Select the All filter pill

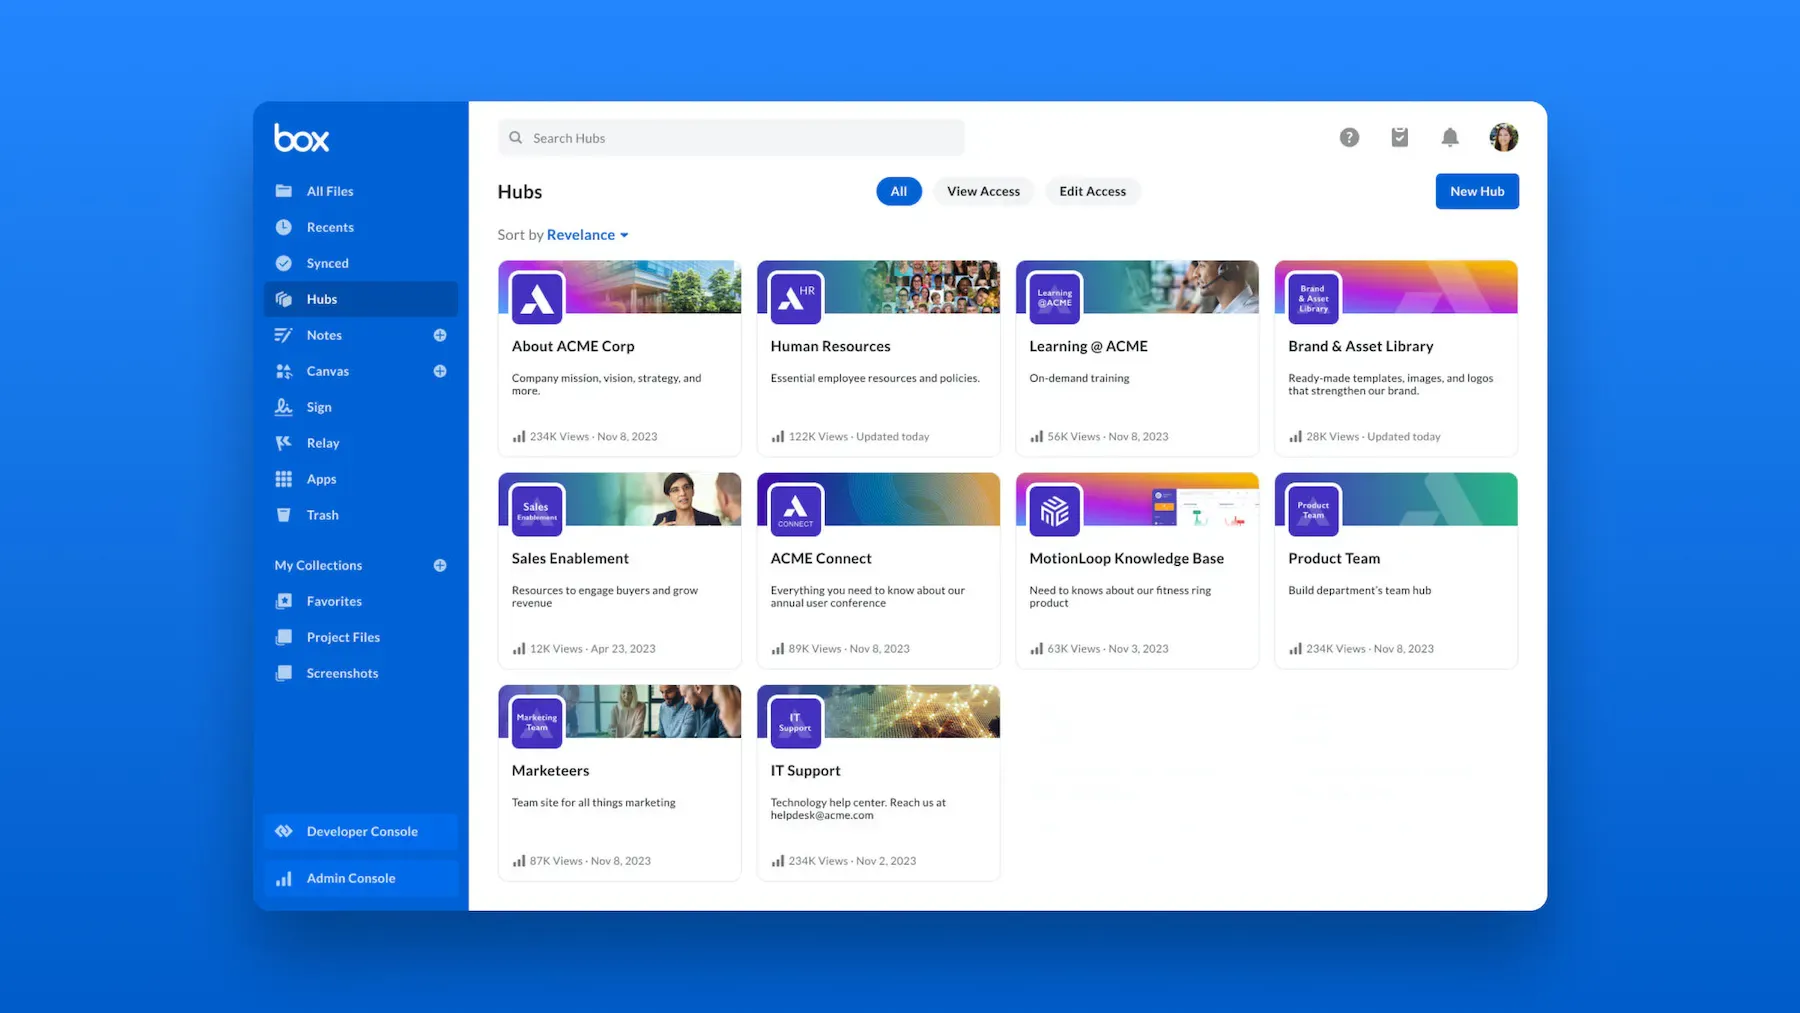coord(898,192)
